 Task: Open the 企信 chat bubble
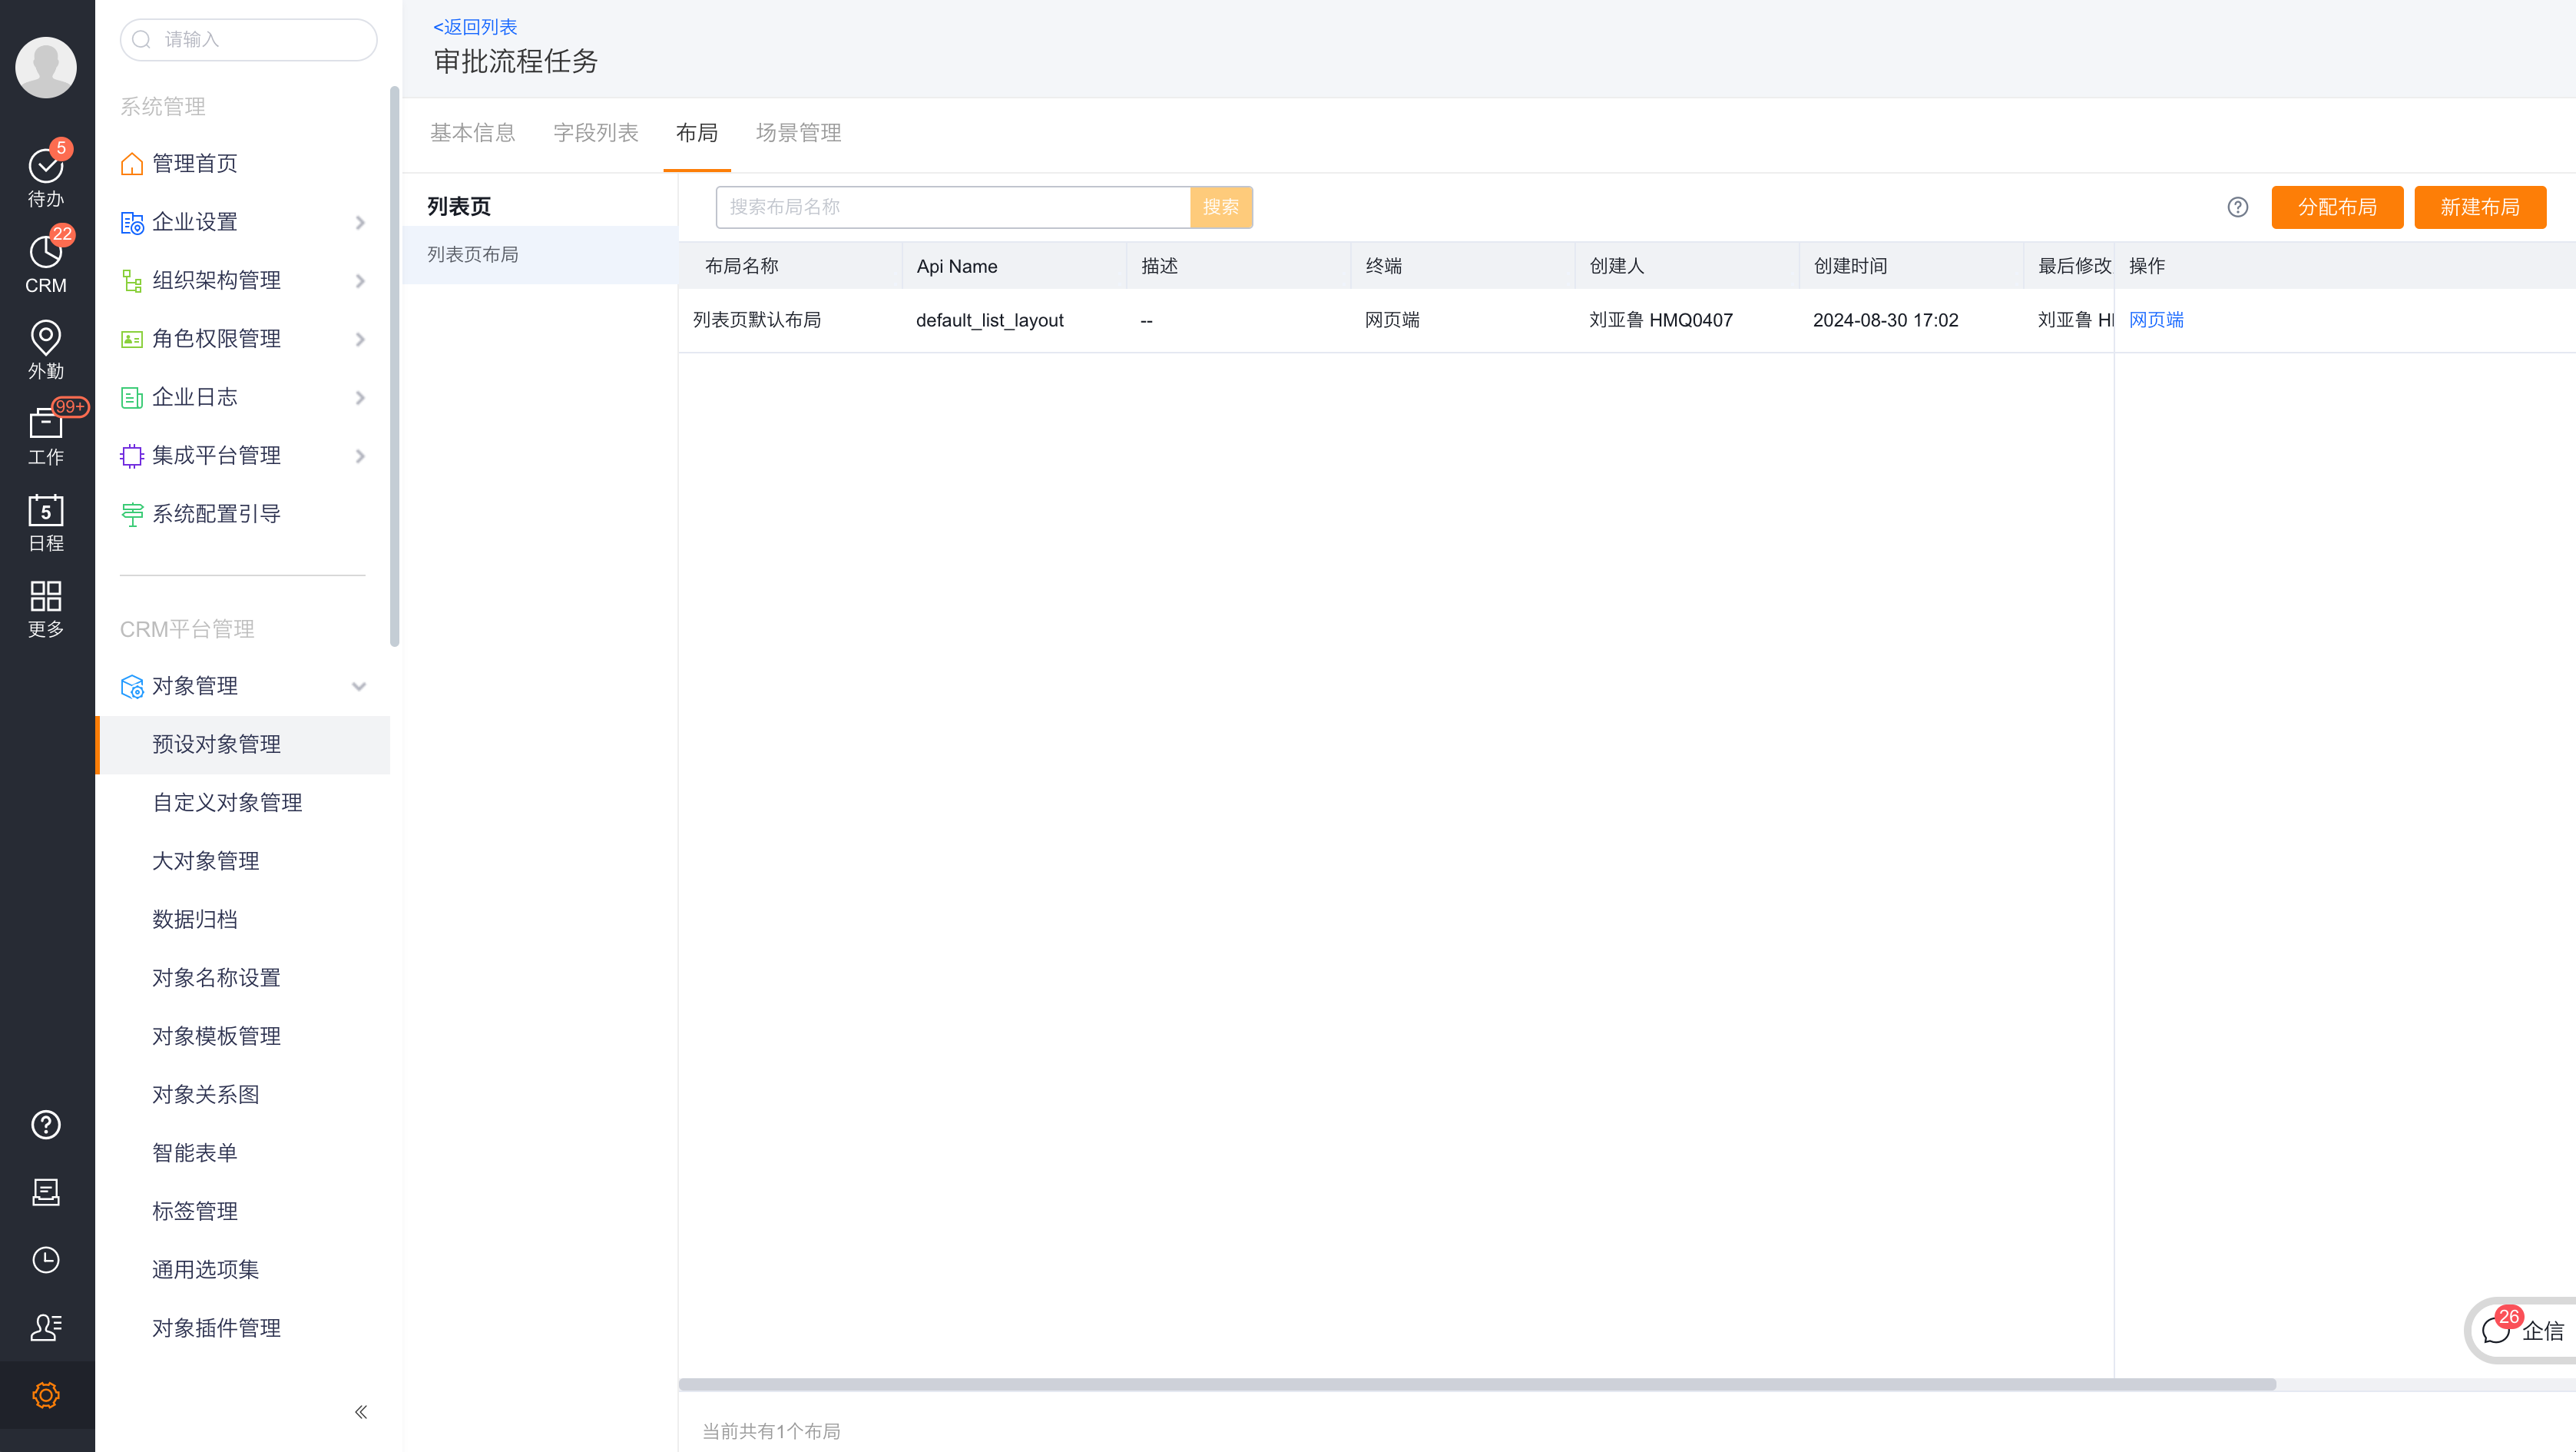click(2520, 1330)
